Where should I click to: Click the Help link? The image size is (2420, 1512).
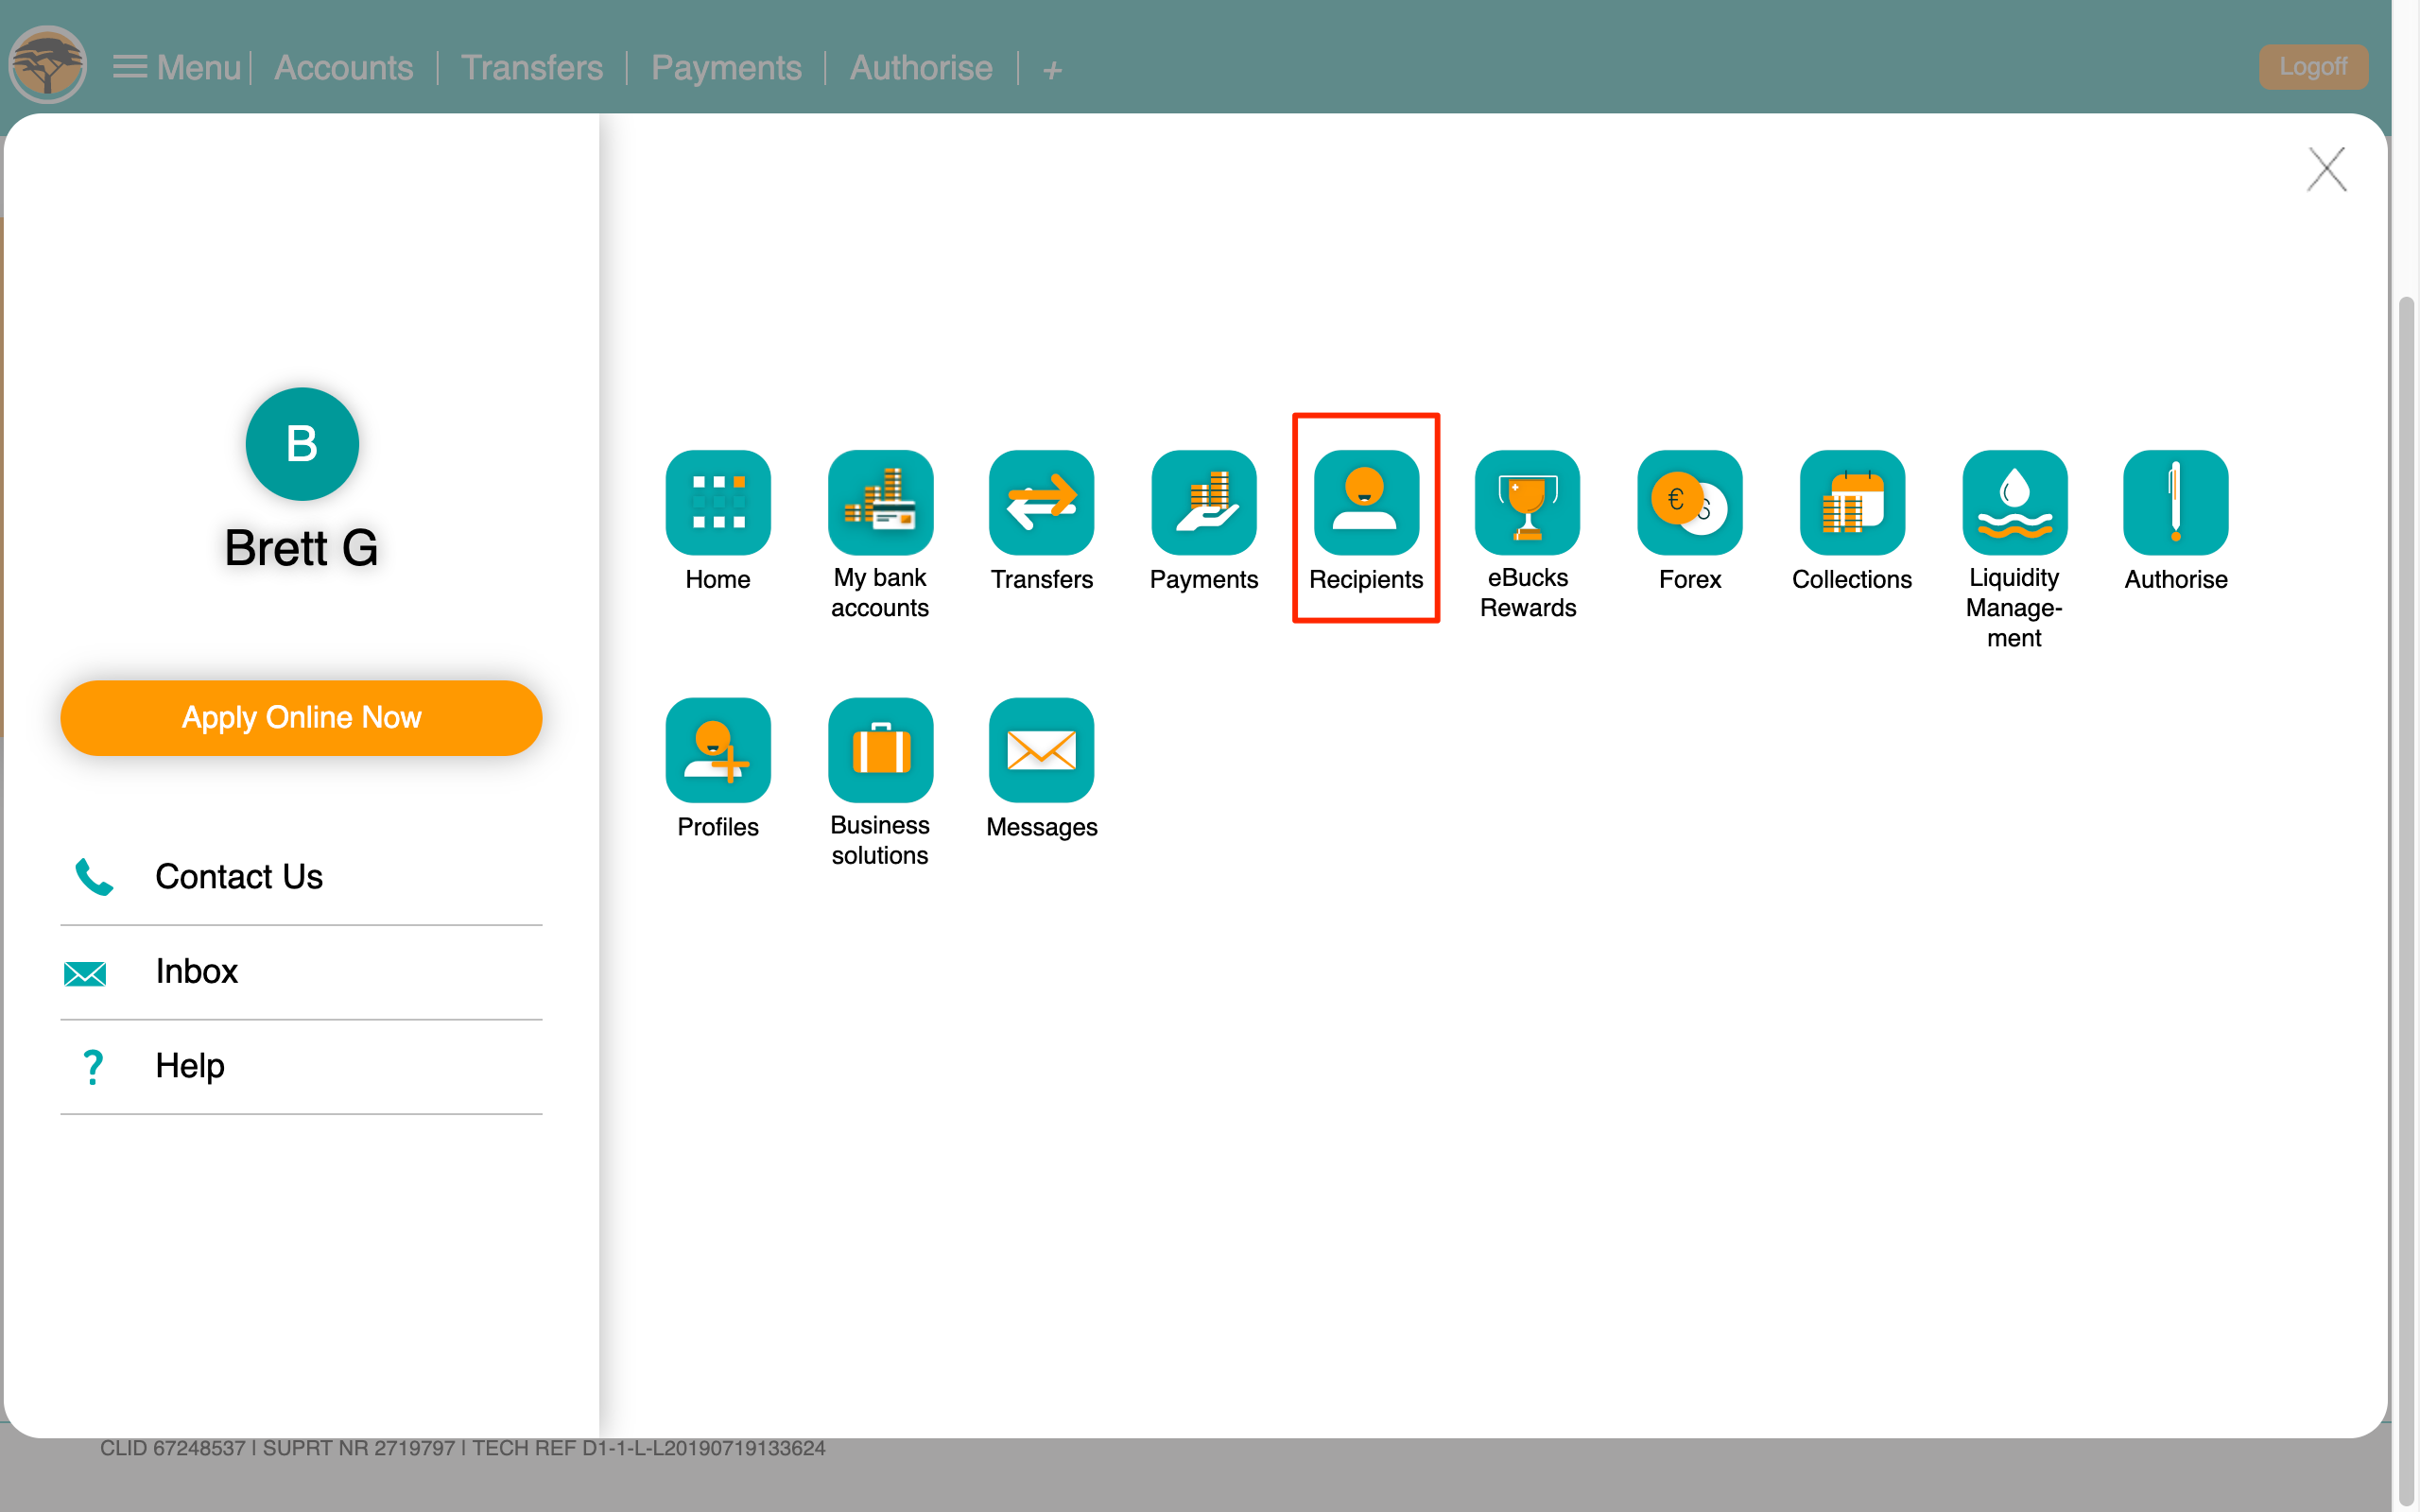[x=192, y=1066]
